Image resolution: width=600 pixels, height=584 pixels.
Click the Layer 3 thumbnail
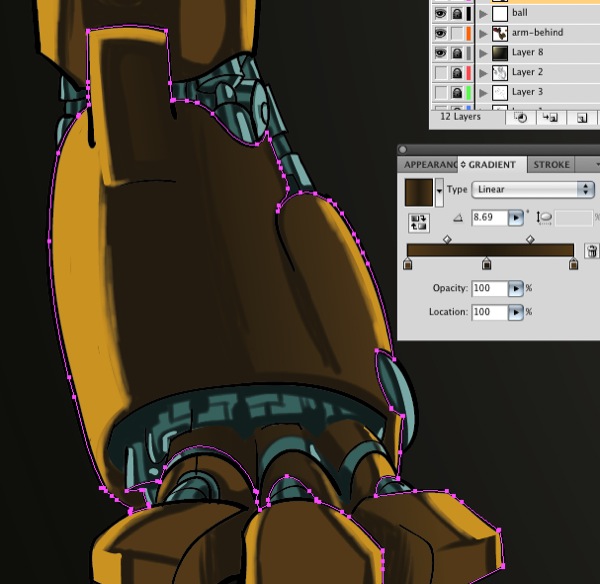pos(500,92)
